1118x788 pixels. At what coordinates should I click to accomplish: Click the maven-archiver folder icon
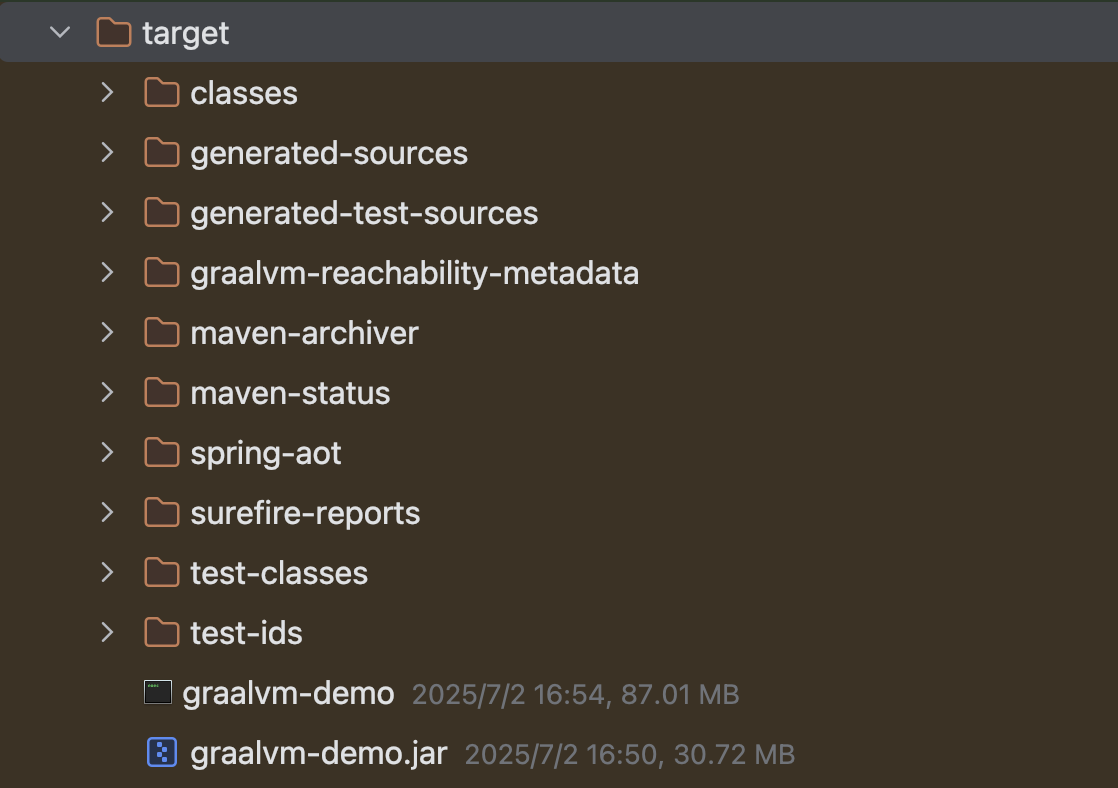click(162, 332)
